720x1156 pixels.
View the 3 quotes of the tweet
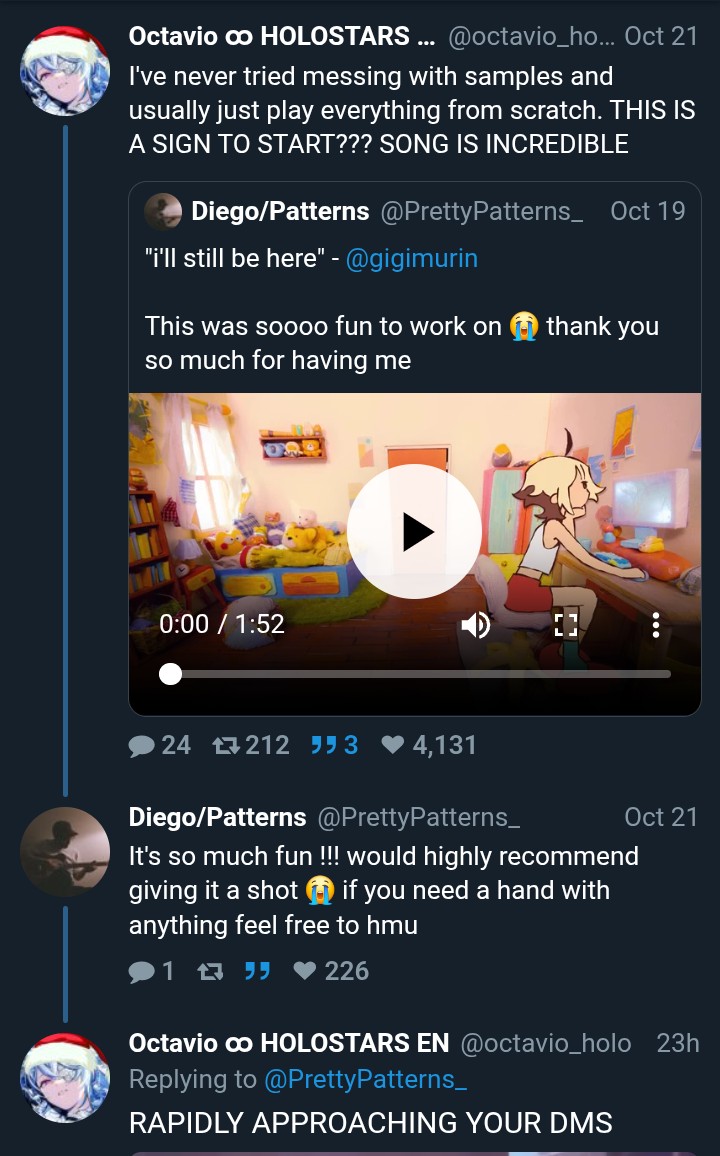(x=334, y=745)
